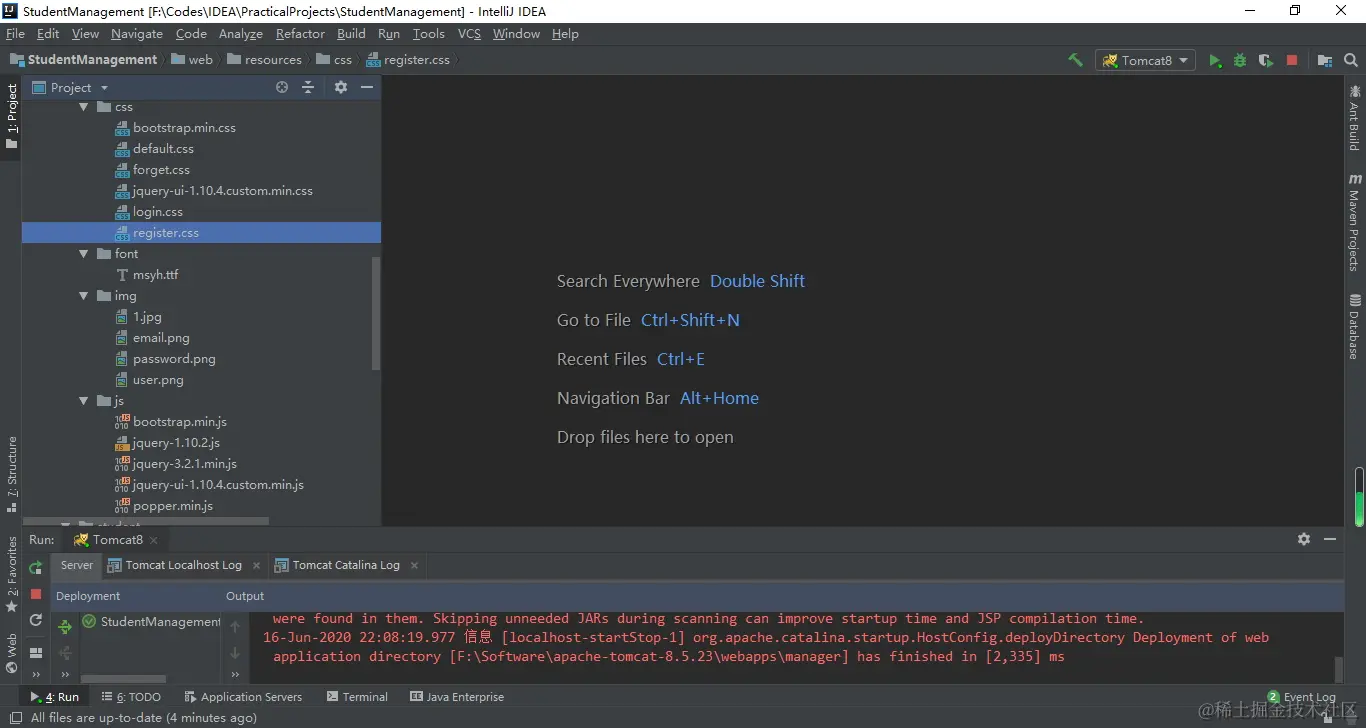The width and height of the screenshot is (1366, 728).
Task: Open the VCS menu
Action: click(x=469, y=34)
